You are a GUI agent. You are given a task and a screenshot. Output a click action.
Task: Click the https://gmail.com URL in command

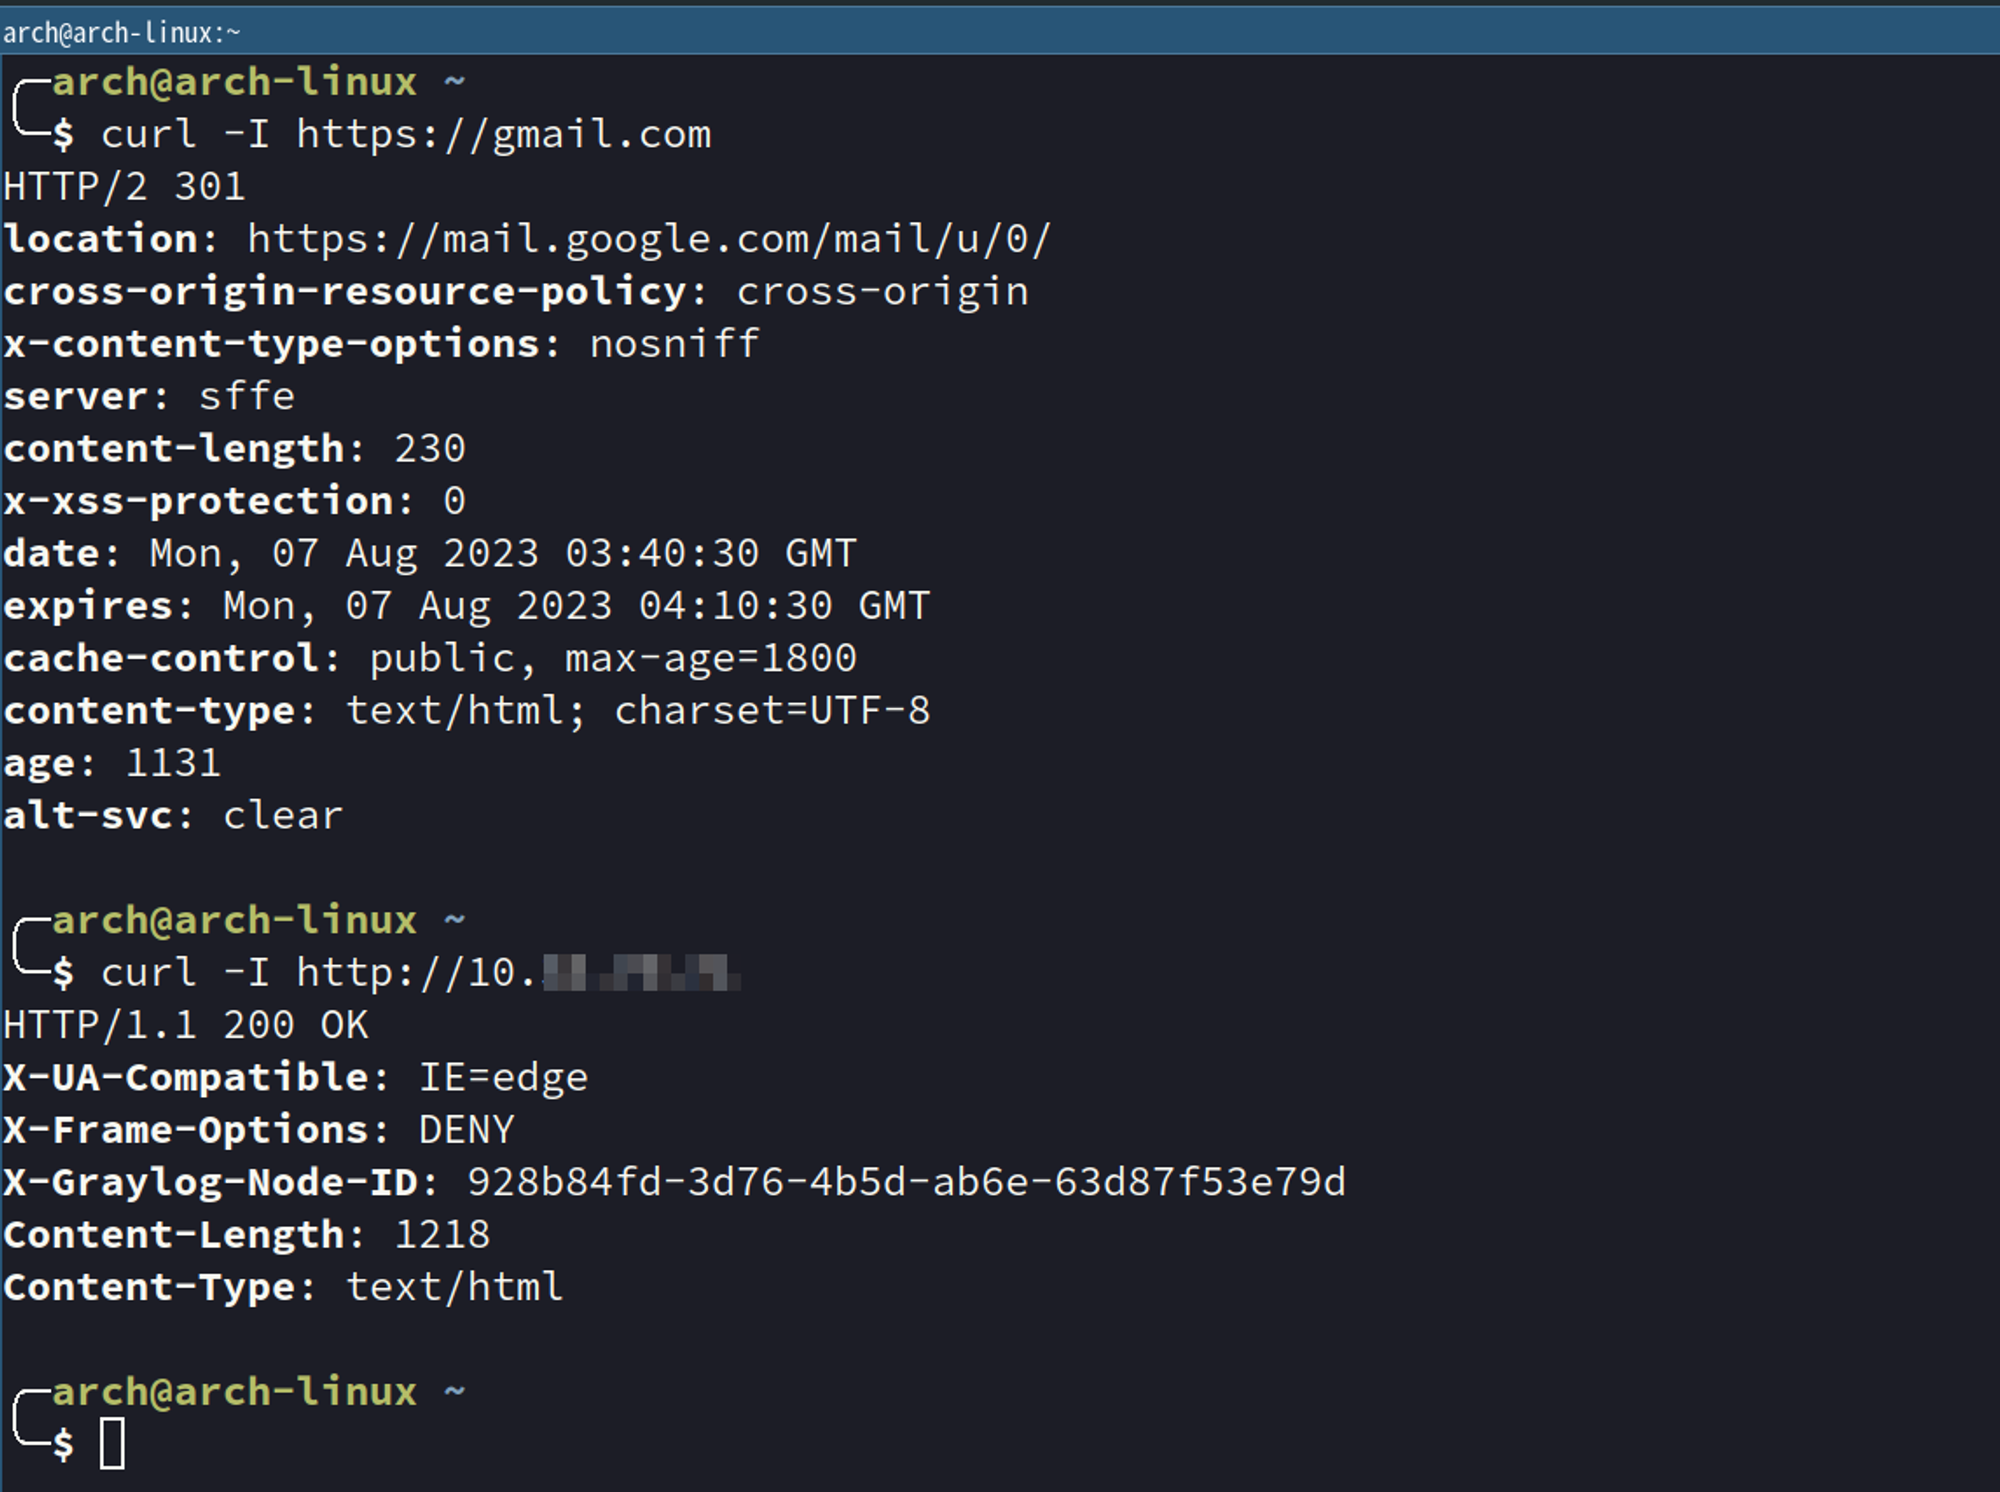click(503, 135)
